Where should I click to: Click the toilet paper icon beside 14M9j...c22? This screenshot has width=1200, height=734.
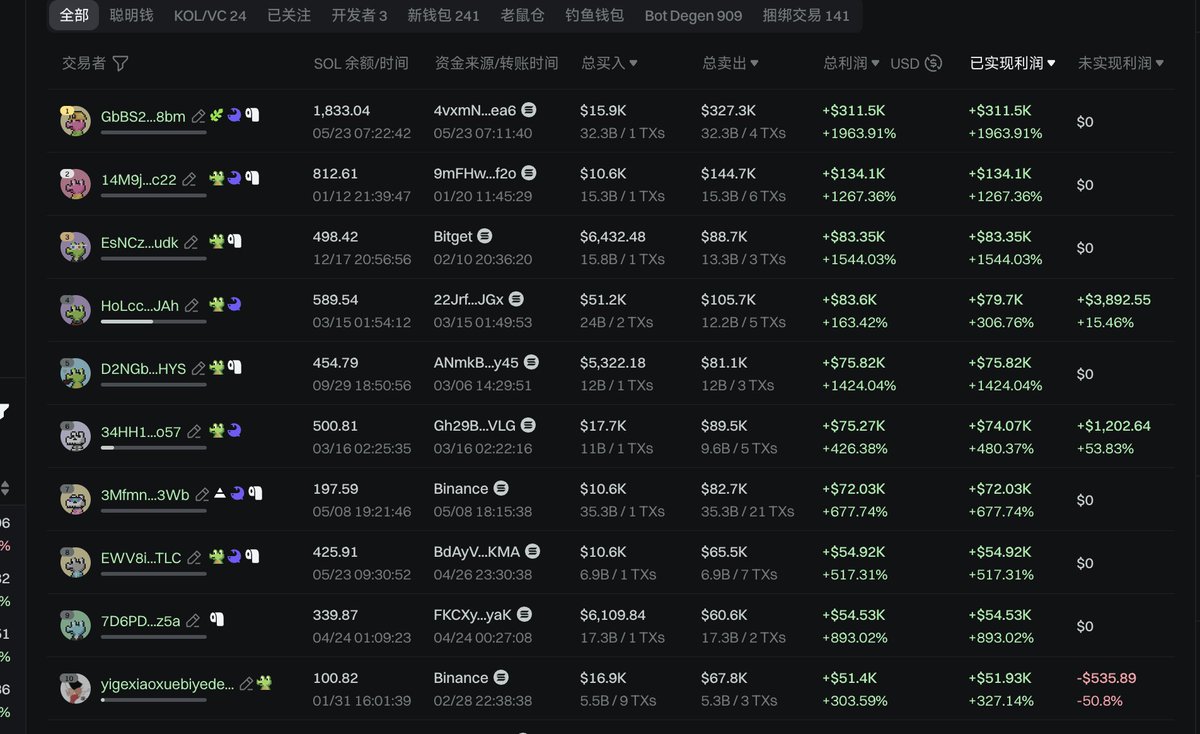253,179
